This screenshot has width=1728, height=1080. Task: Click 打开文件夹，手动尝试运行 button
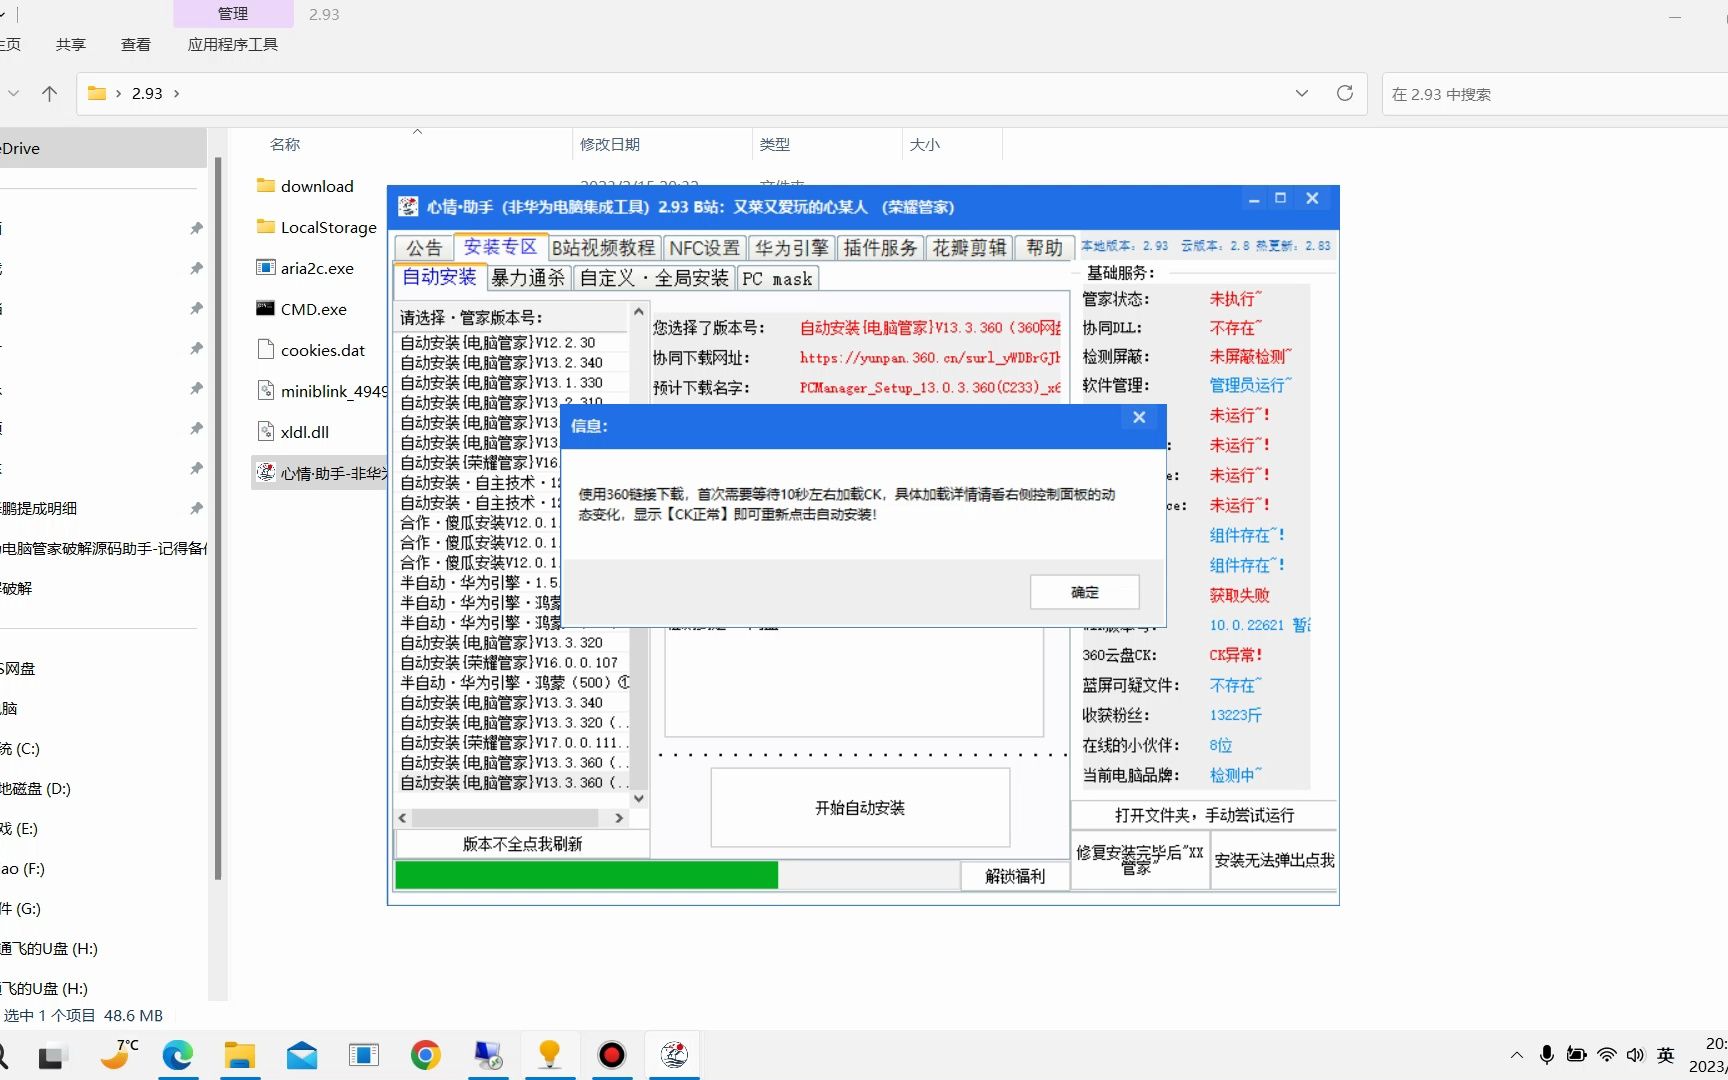[x=1204, y=815]
